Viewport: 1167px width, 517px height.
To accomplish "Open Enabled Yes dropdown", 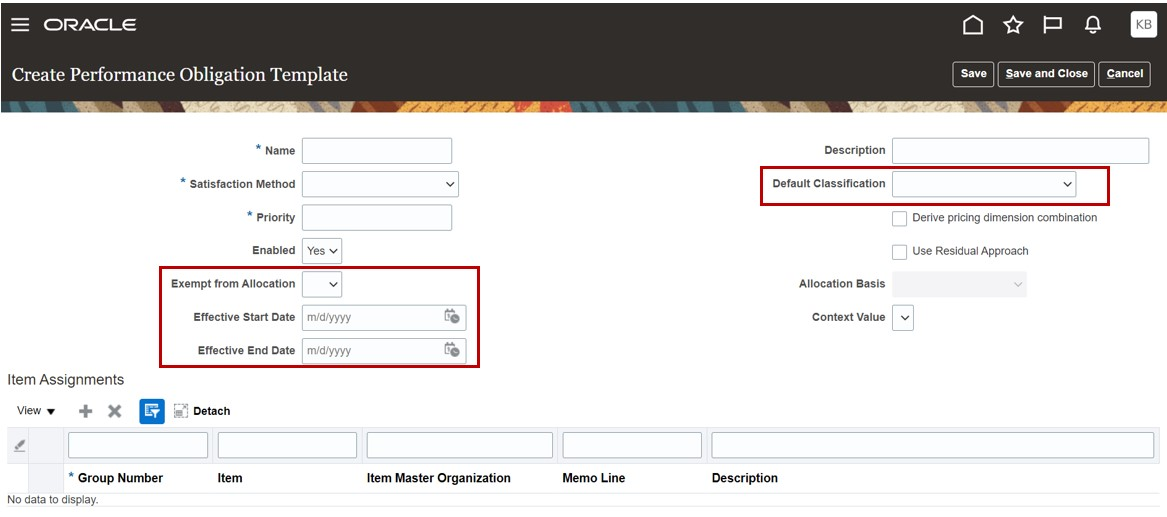I will (x=322, y=251).
